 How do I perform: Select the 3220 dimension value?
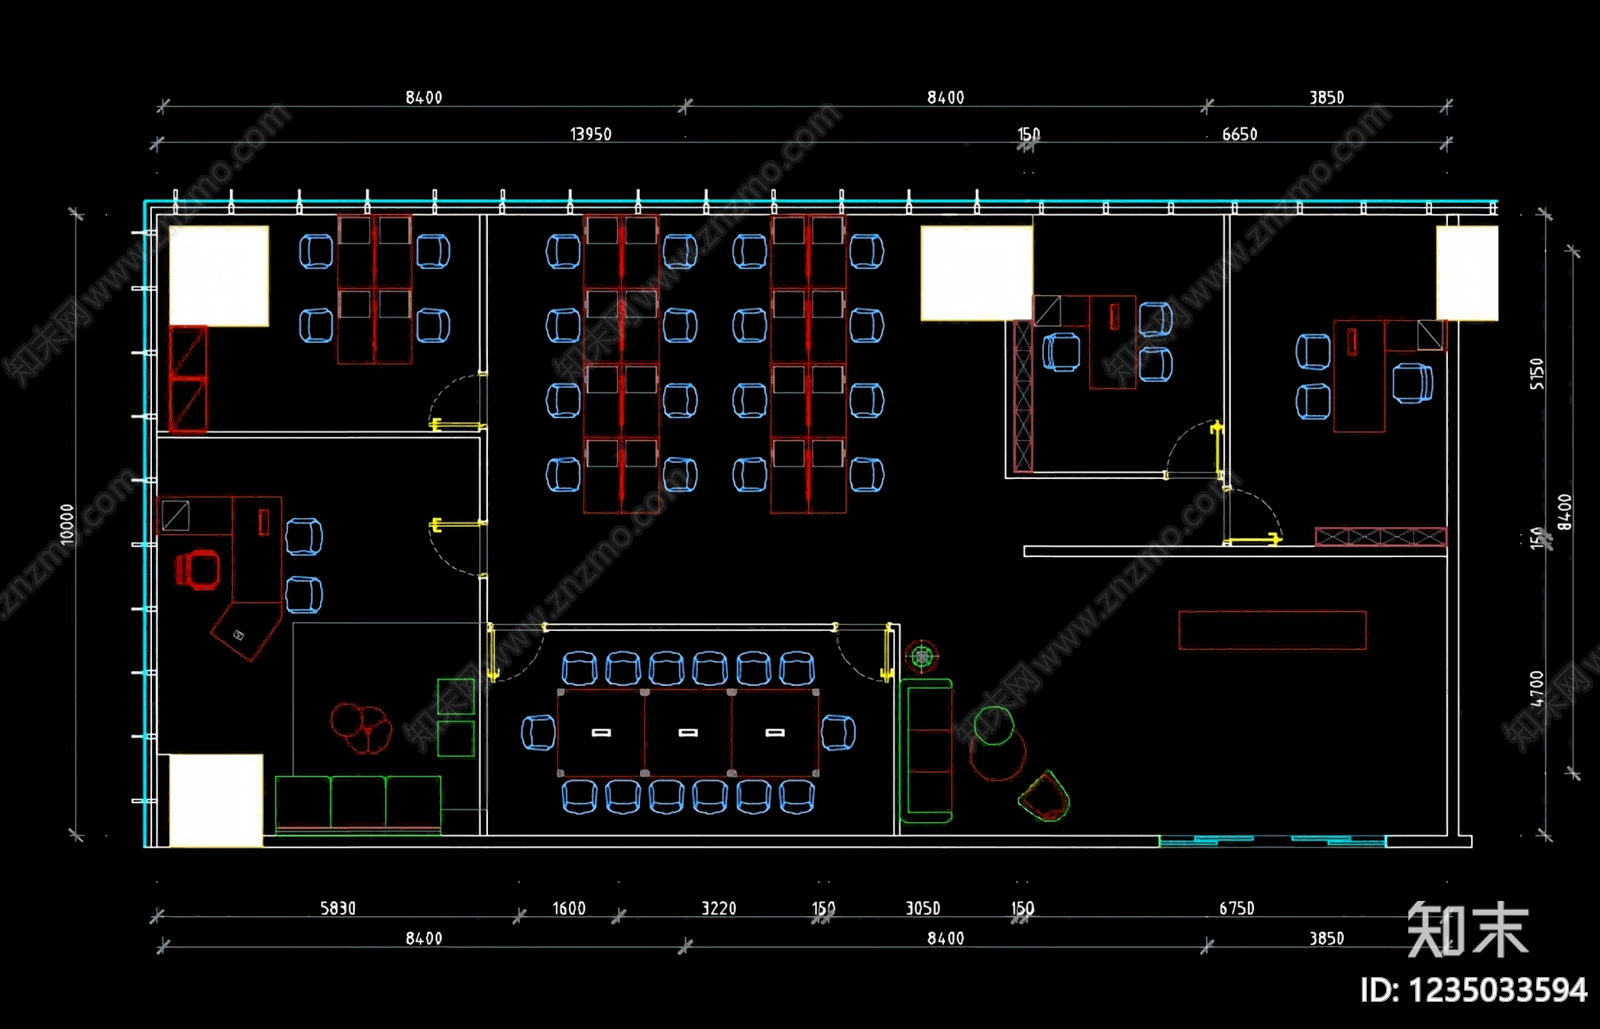pyautogui.click(x=718, y=908)
